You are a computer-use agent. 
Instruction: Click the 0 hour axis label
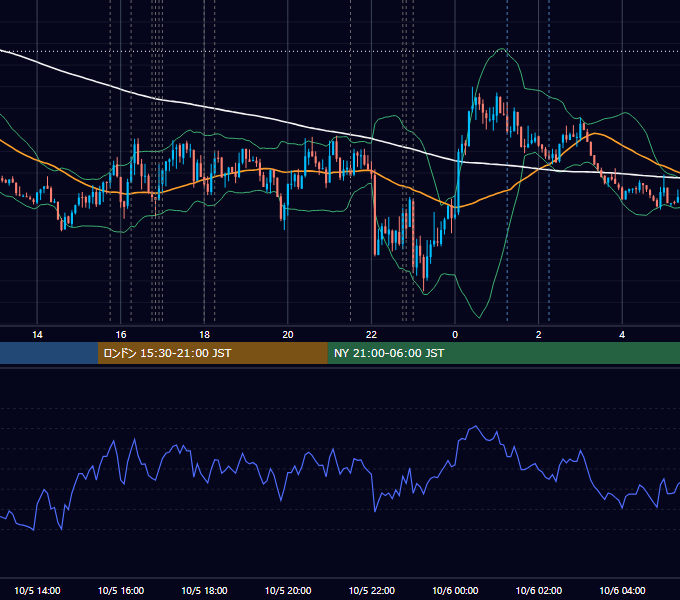(x=455, y=335)
